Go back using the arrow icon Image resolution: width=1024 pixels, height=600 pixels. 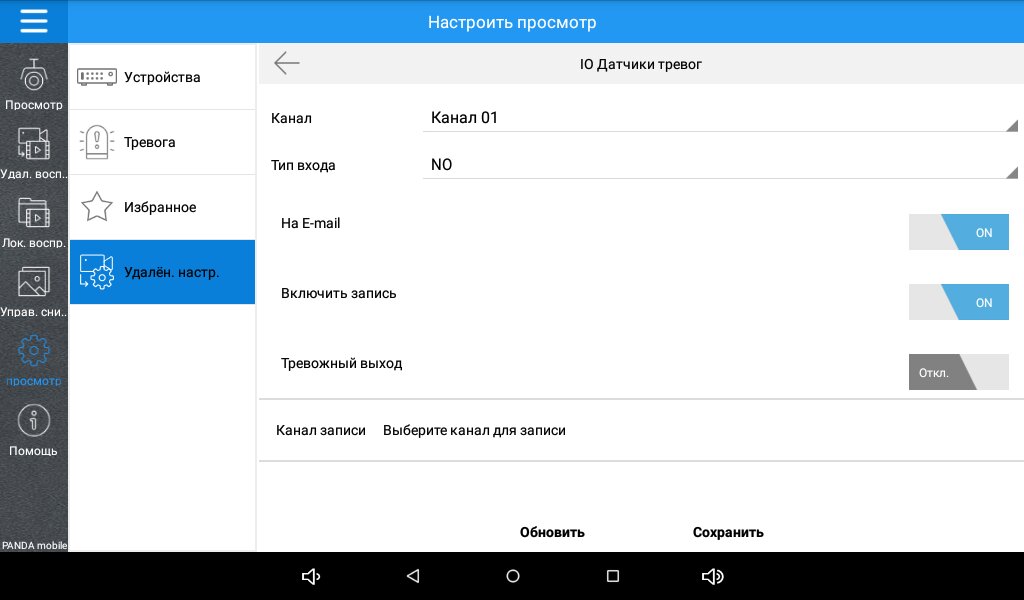point(287,64)
